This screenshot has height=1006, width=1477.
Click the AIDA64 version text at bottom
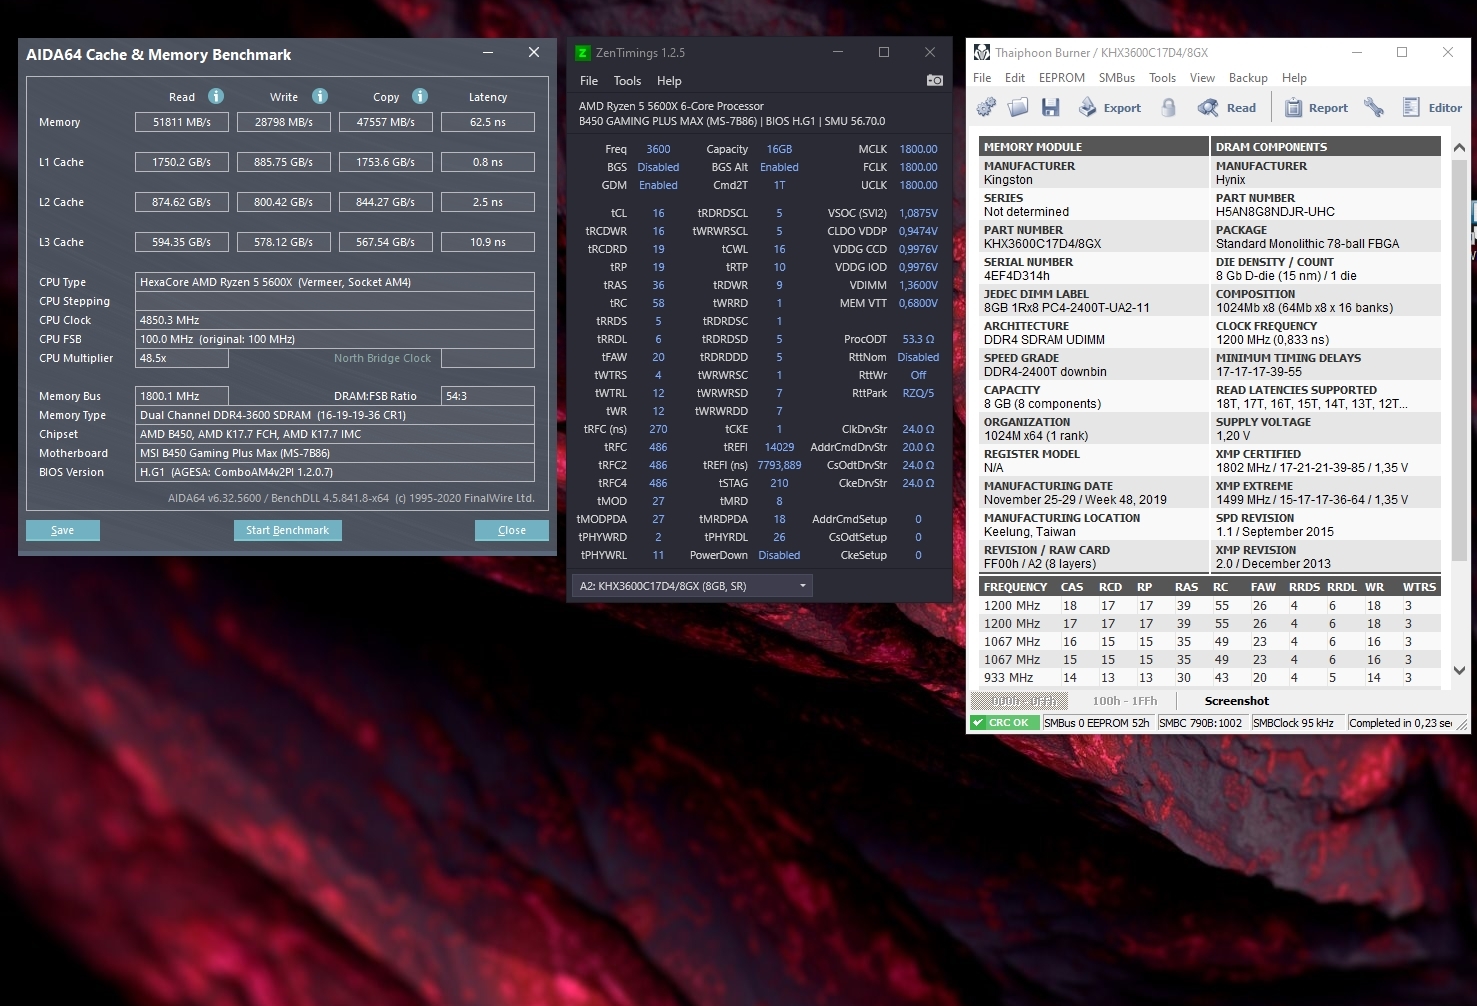pyautogui.click(x=351, y=498)
